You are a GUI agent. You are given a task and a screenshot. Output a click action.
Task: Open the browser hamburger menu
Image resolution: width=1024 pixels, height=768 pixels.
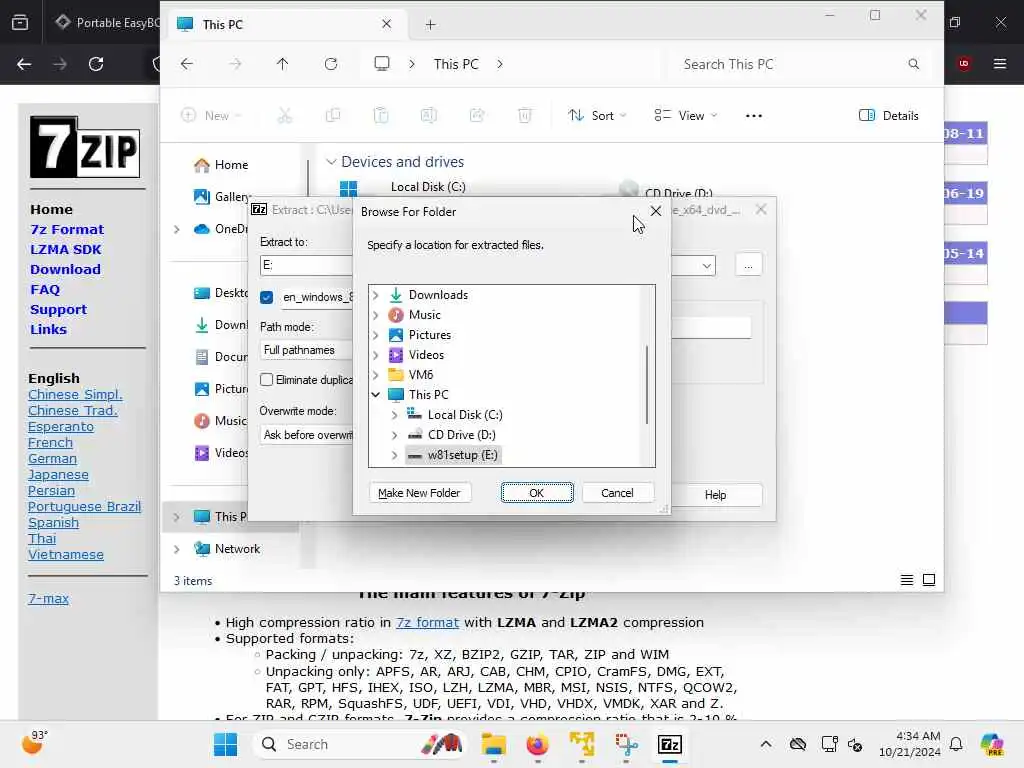[x=1000, y=64]
